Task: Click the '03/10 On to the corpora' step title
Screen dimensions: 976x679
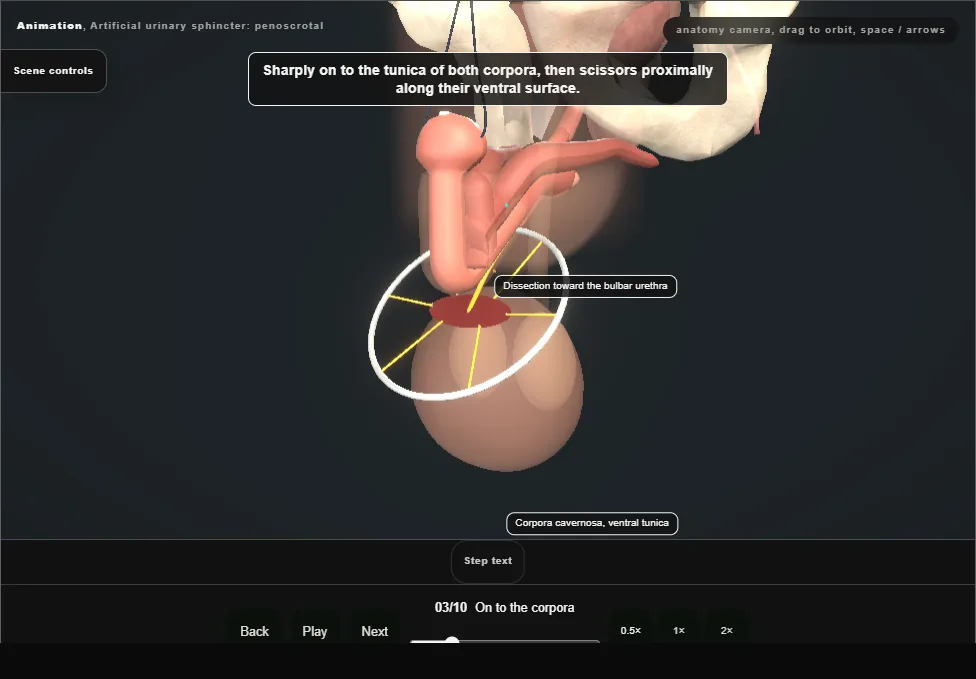Action: [504, 607]
